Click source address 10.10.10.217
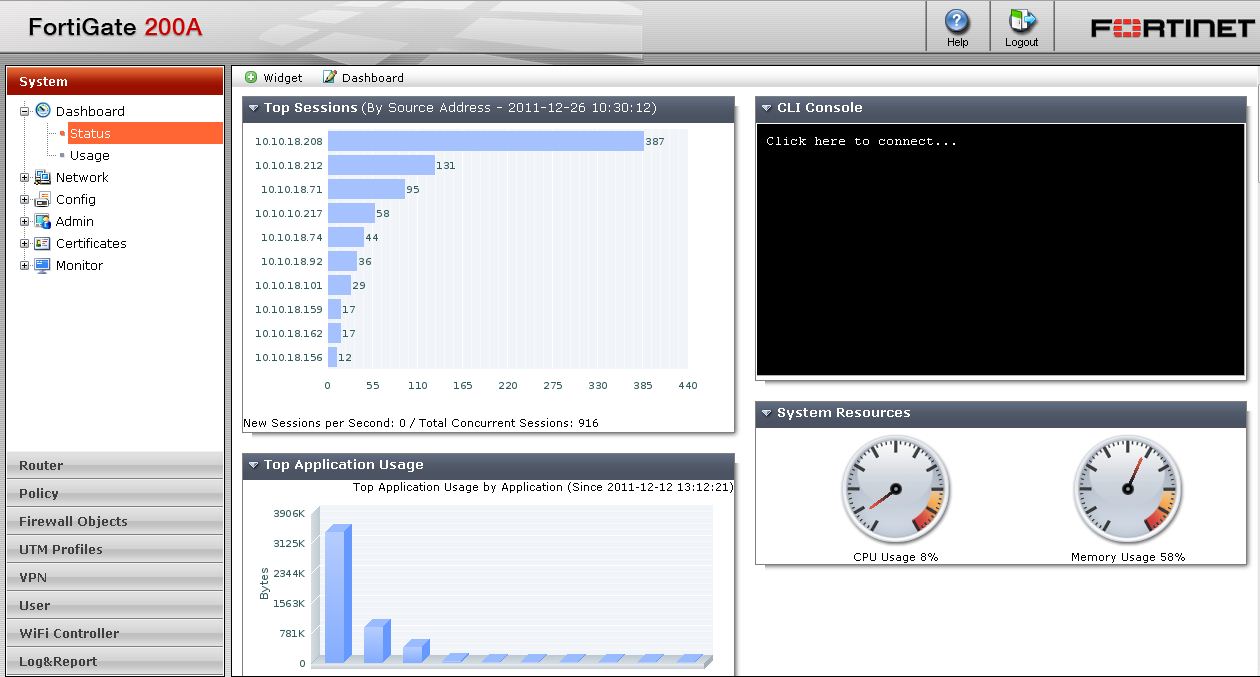1260x677 pixels. [288, 213]
